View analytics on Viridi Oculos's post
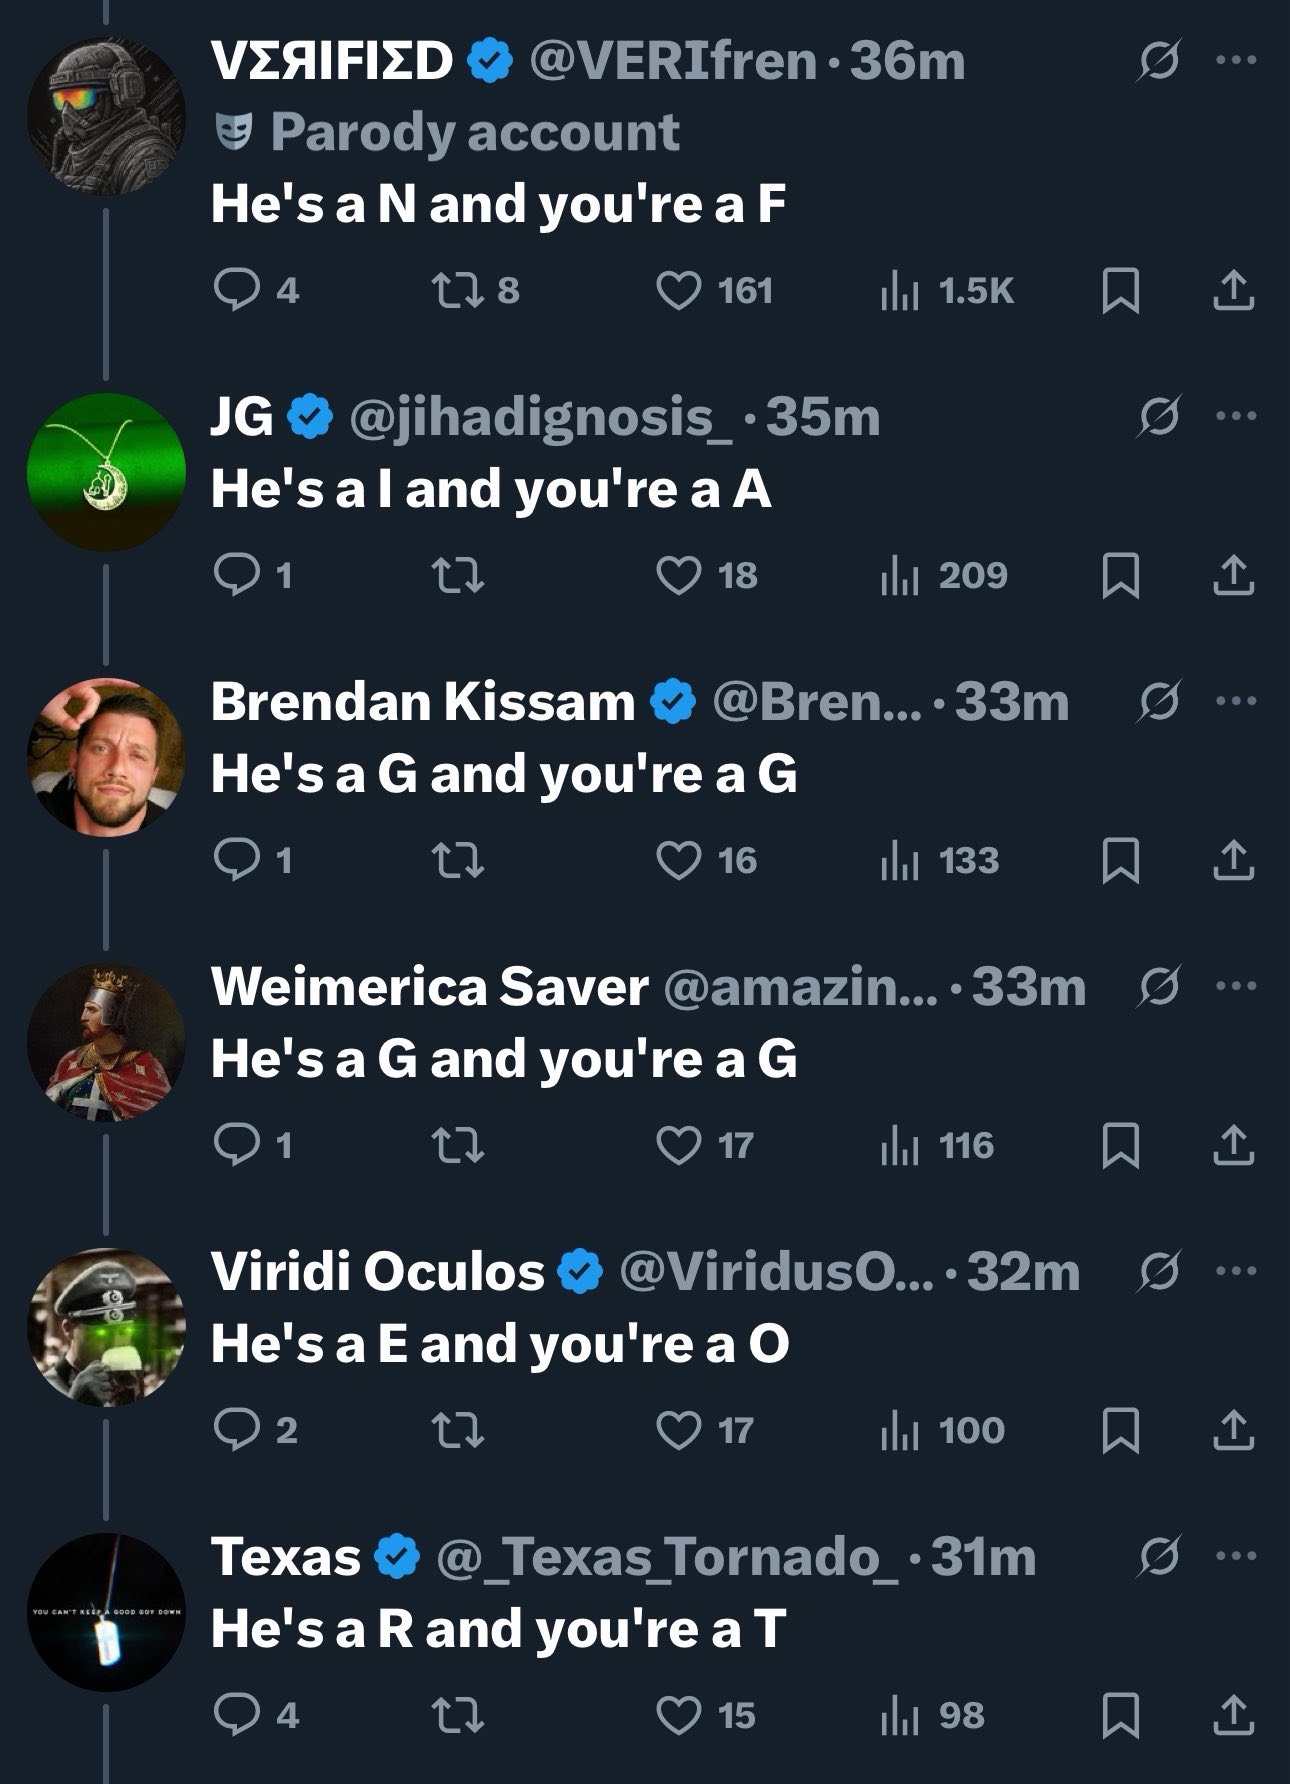 tap(900, 1431)
